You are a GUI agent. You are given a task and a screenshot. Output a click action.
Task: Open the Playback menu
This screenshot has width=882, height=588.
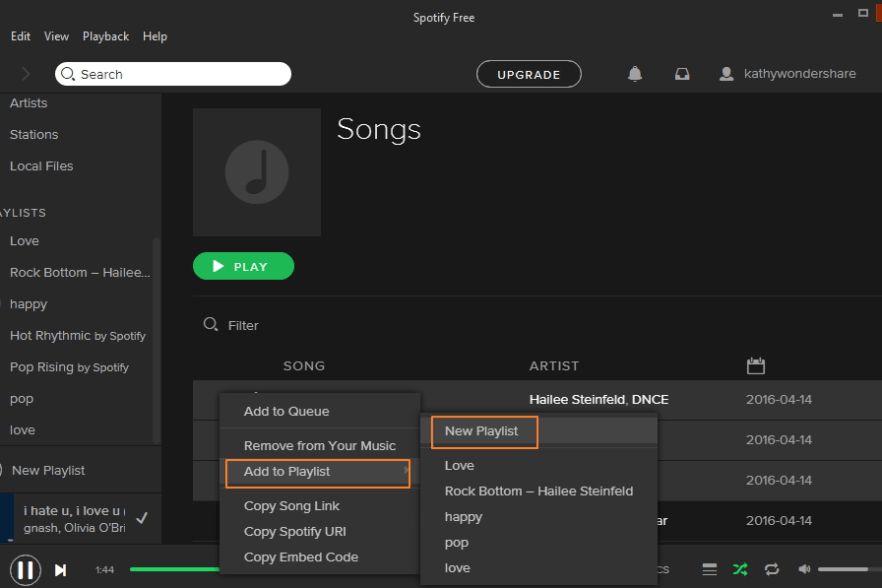pos(106,37)
